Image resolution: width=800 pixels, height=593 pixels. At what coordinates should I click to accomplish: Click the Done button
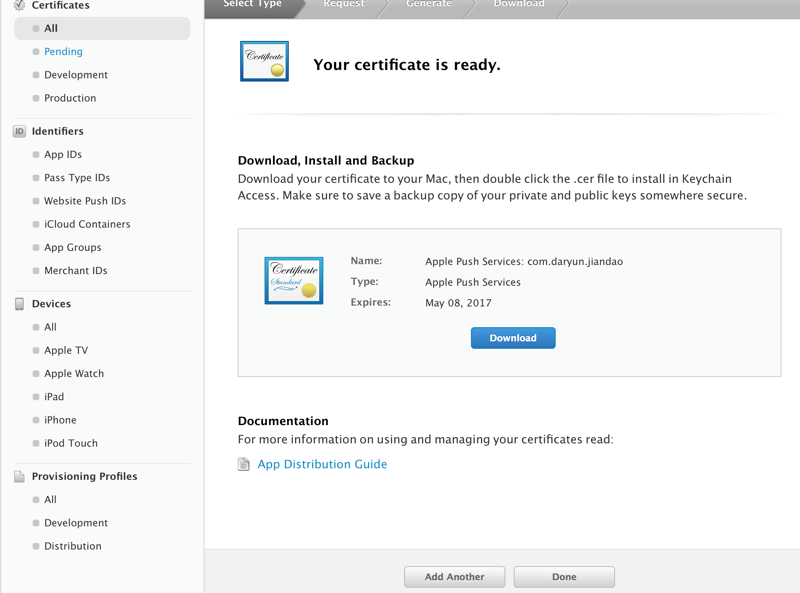coord(564,577)
